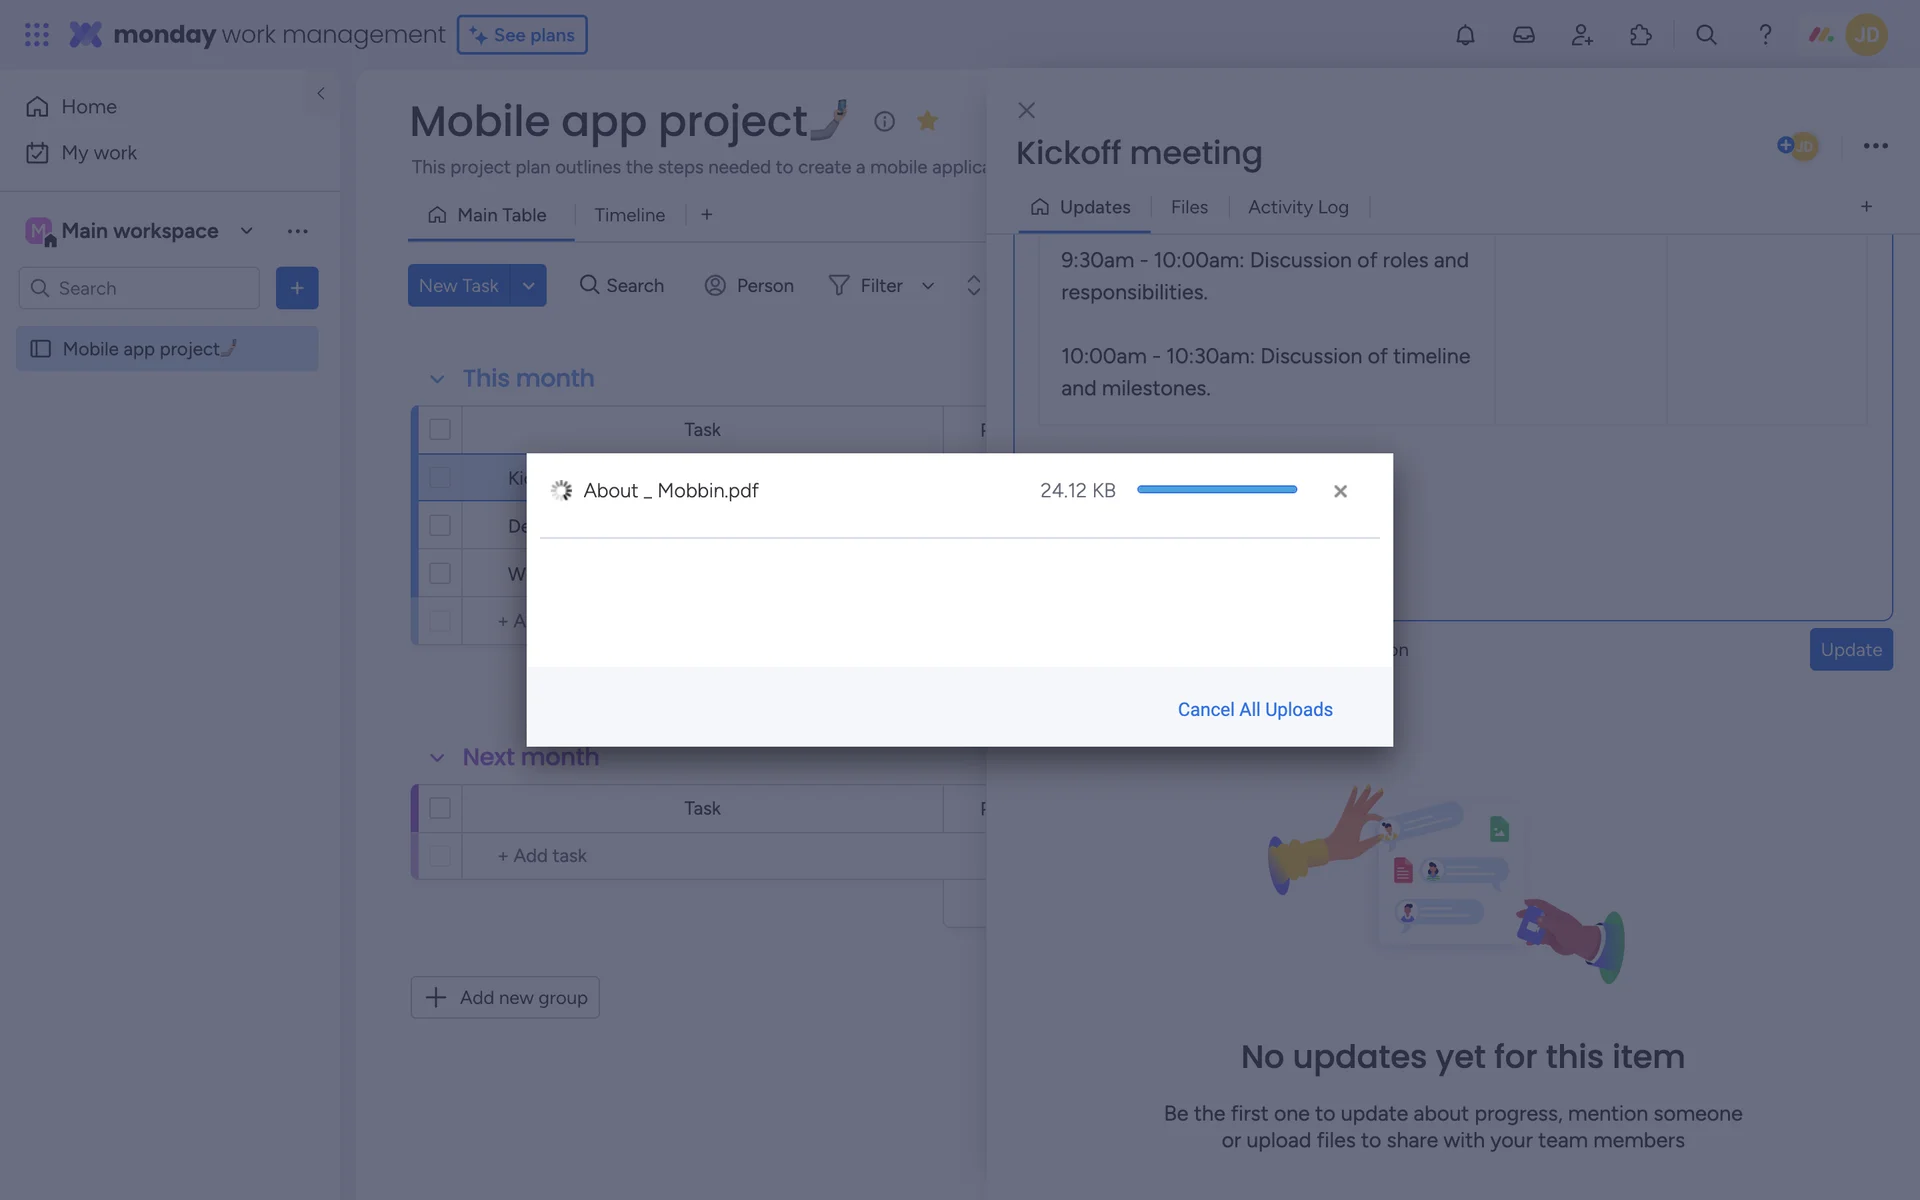Collapse the This month group
The height and width of the screenshot is (1200, 1920).
pyautogui.click(x=437, y=379)
